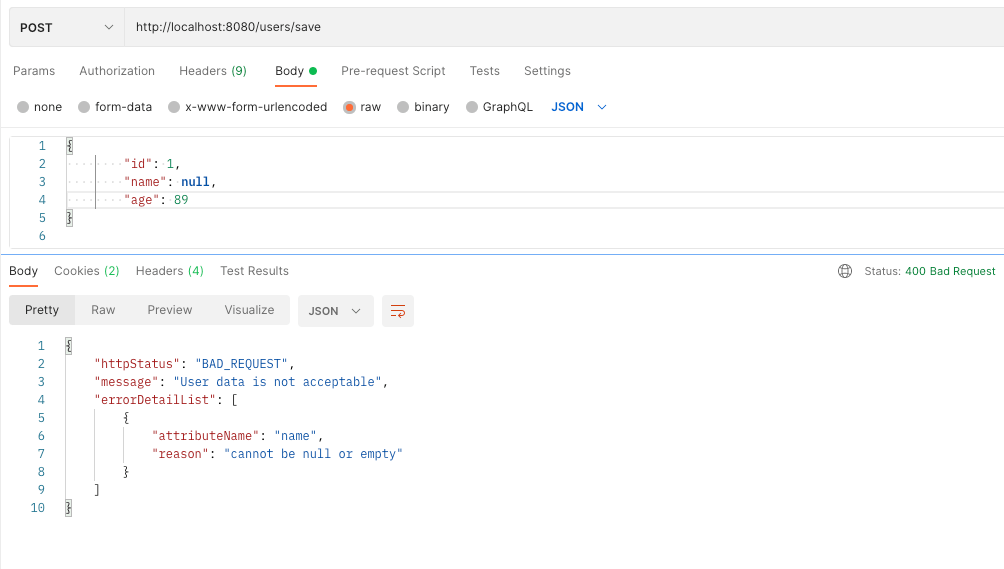Image resolution: width=1004 pixels, height=569 pixels.
Task: Click the "User data is not acceptable" message
Action: click(278, 381)
